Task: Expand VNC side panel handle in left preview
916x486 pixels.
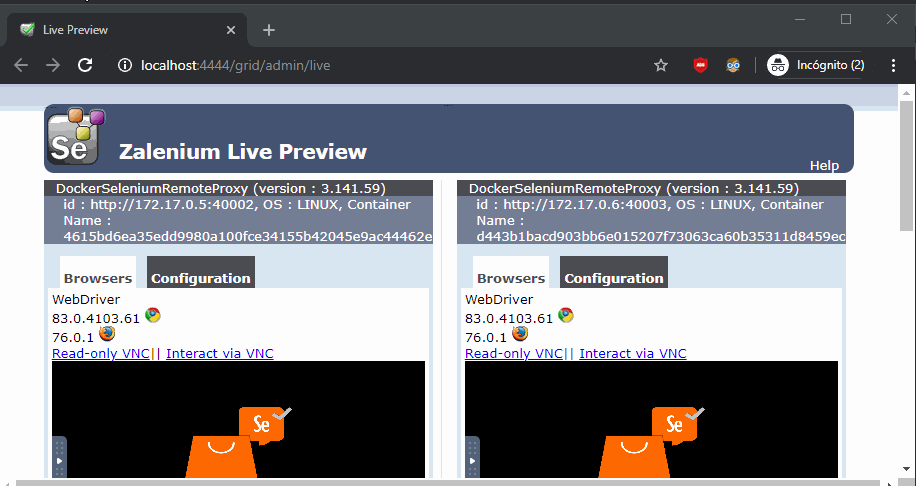Action: tap(59, 458)
